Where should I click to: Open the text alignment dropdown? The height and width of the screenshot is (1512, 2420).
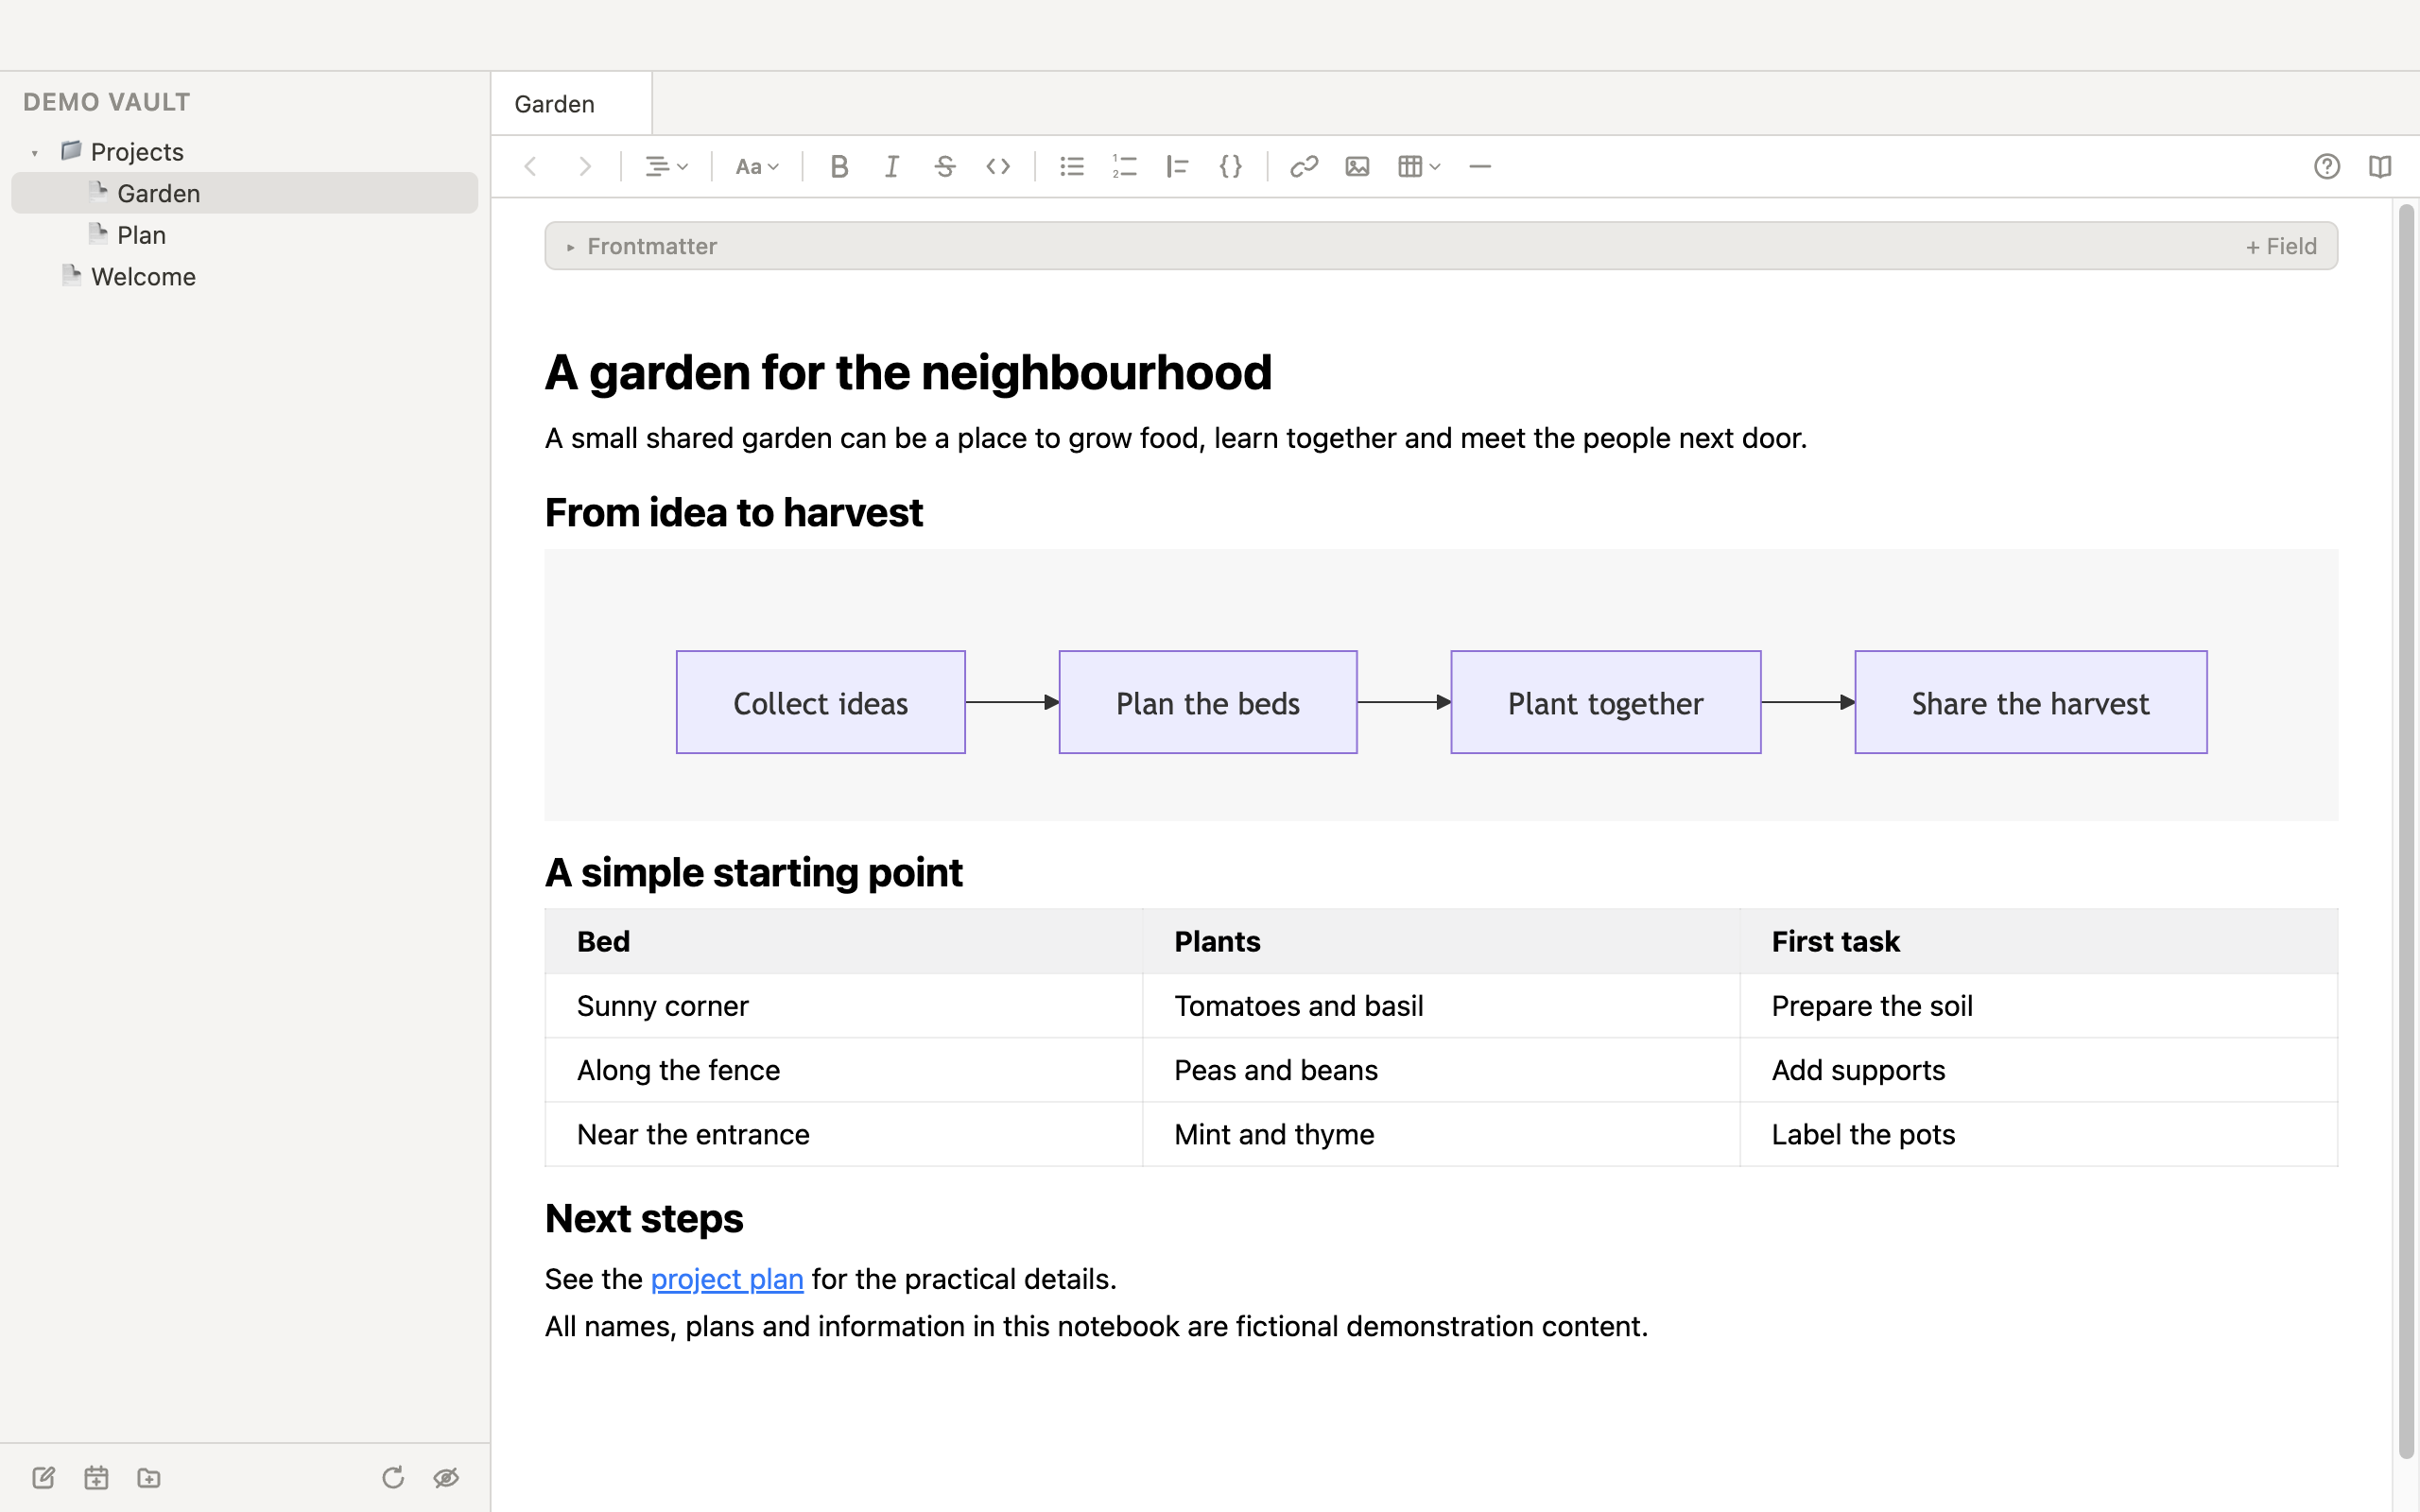click(x=666, y=166)
